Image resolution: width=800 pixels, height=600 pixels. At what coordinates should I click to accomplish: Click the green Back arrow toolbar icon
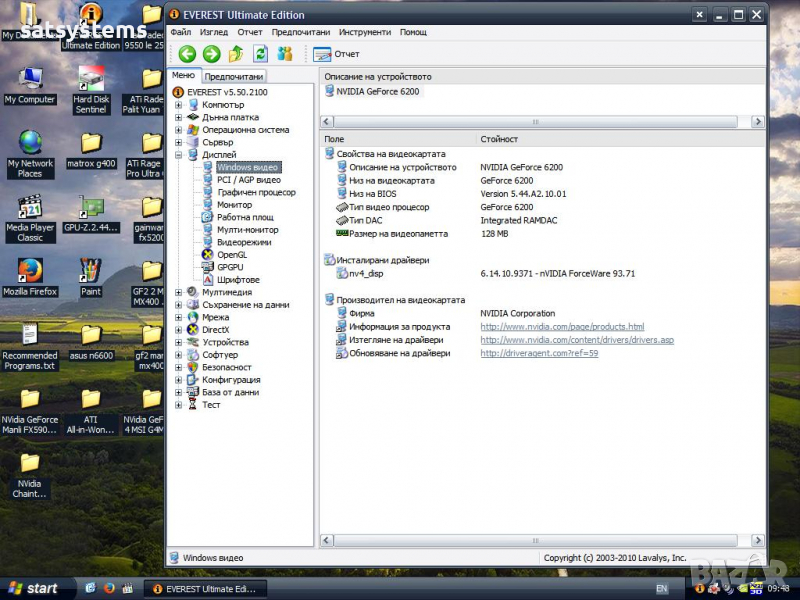click(187, 54)
